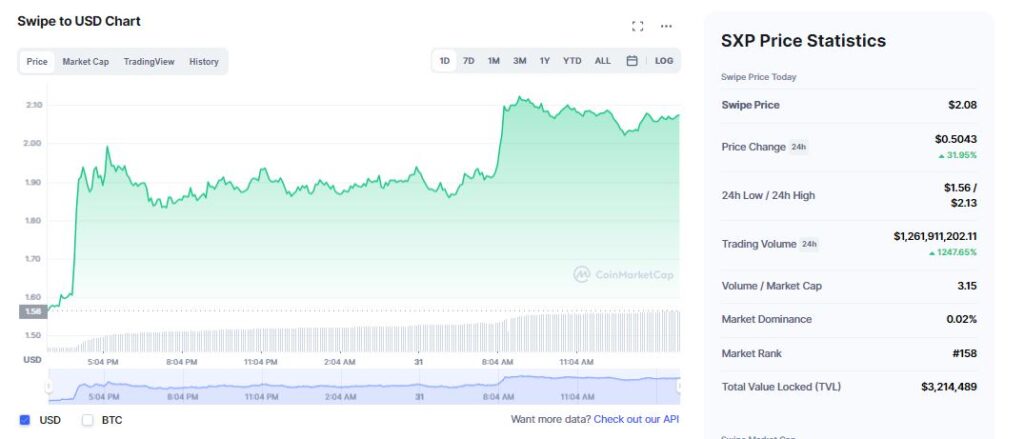Click the trading volume $1,261,911,202.11
Viewport: 1024px width, 439px height.
pos(935,236)
